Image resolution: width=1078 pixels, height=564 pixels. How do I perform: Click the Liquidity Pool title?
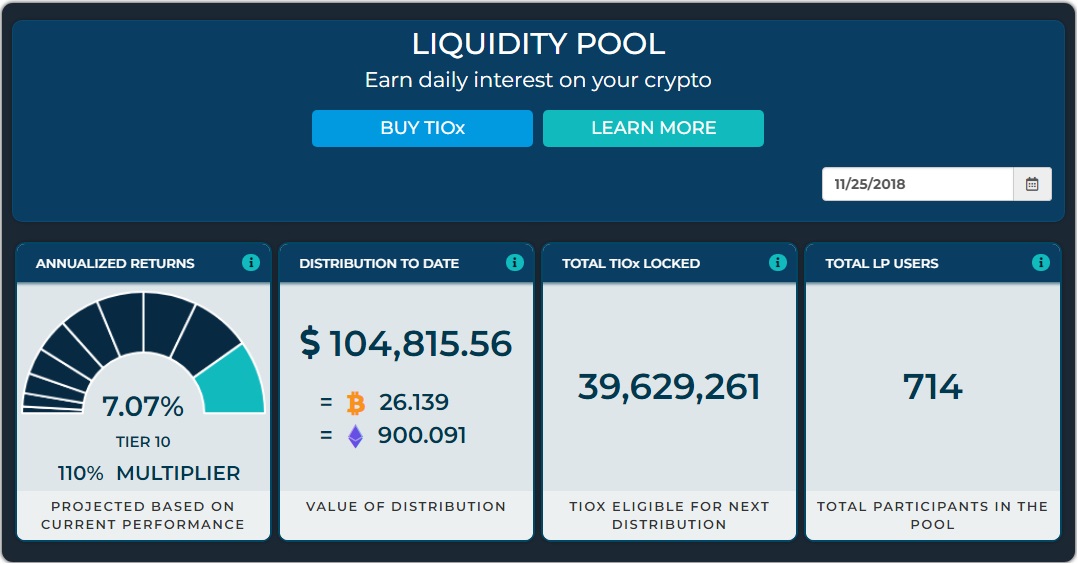pos(538,45)
